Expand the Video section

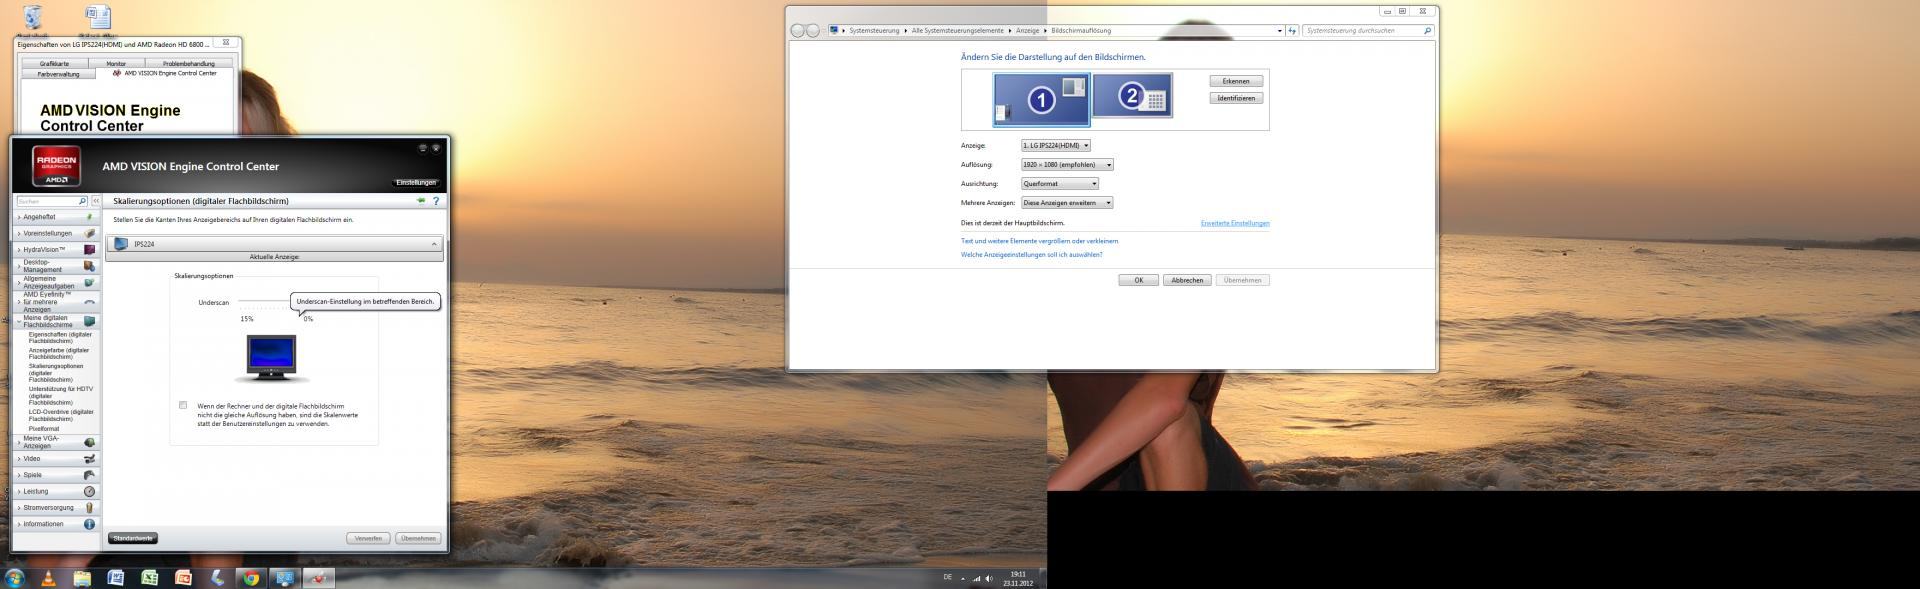pyautogui.click(x=56, y=458)
